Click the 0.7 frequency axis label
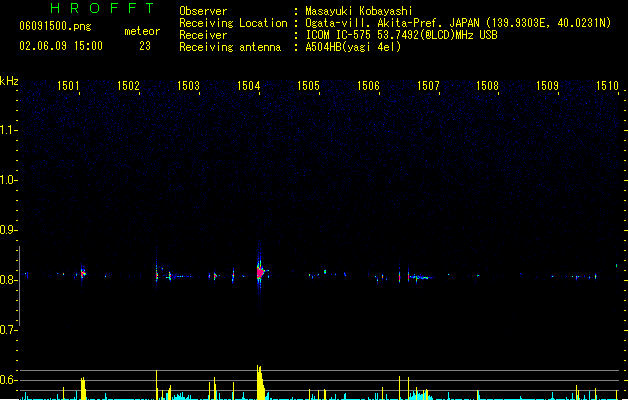Image resolution: width=629 pixels, height=400 pixels. click(x=8, y=330)
